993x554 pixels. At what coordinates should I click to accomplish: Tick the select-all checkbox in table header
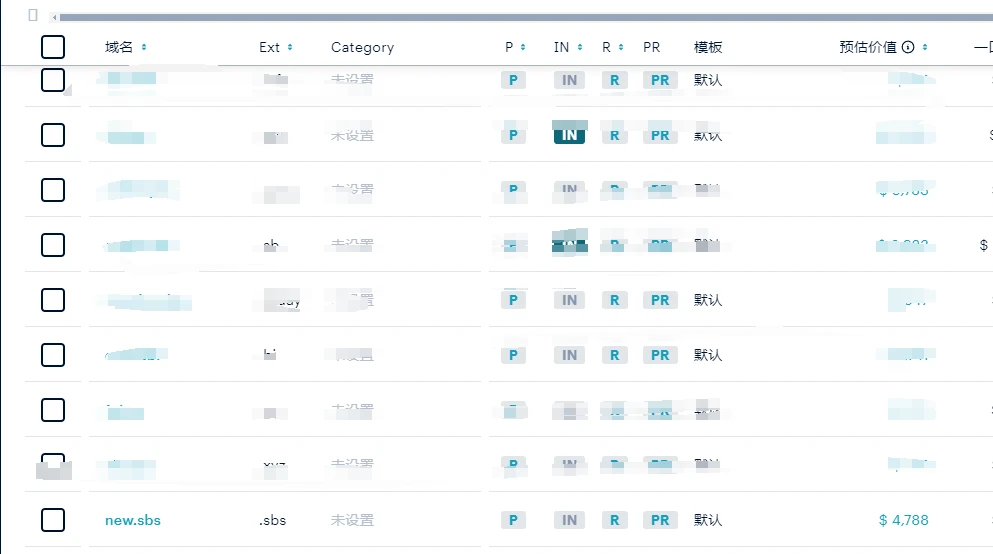pos(53,47)
